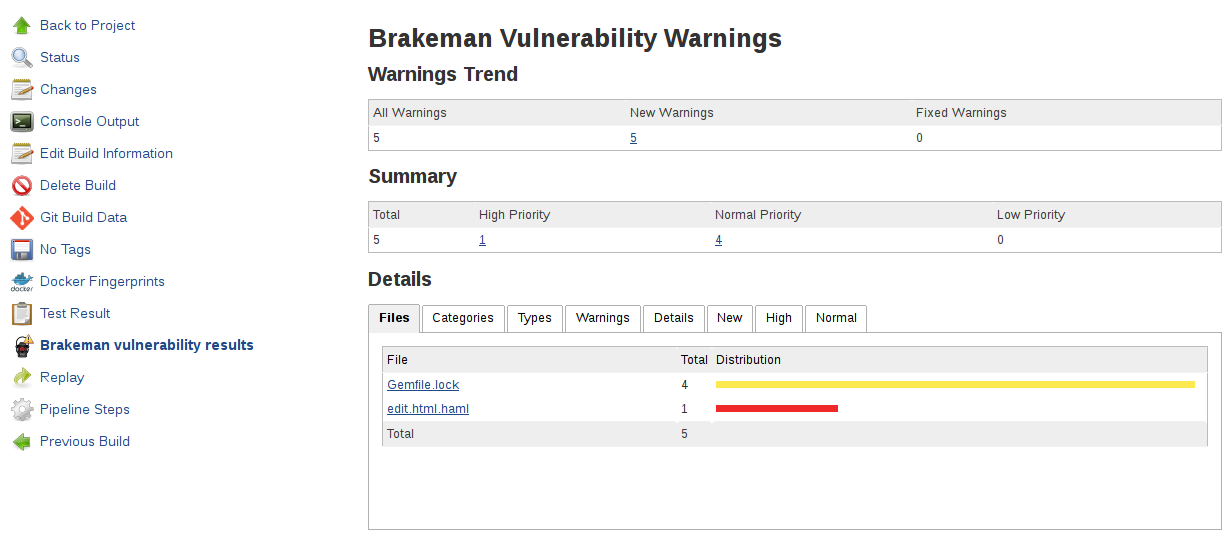Viewport: 1227px width, 545px height.
Task: Open Console Output terminal icon
Action: [x=22, y=122]
